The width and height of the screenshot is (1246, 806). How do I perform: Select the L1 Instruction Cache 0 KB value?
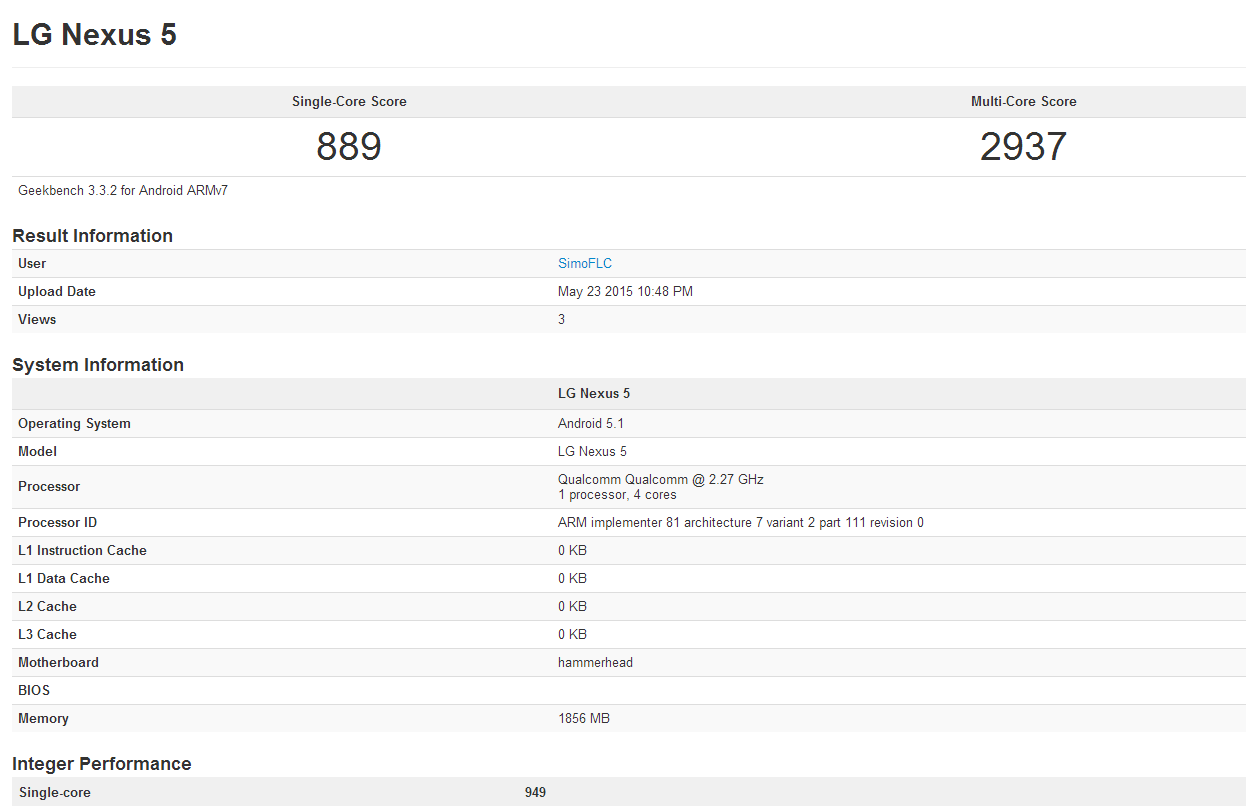click(572, 551)
